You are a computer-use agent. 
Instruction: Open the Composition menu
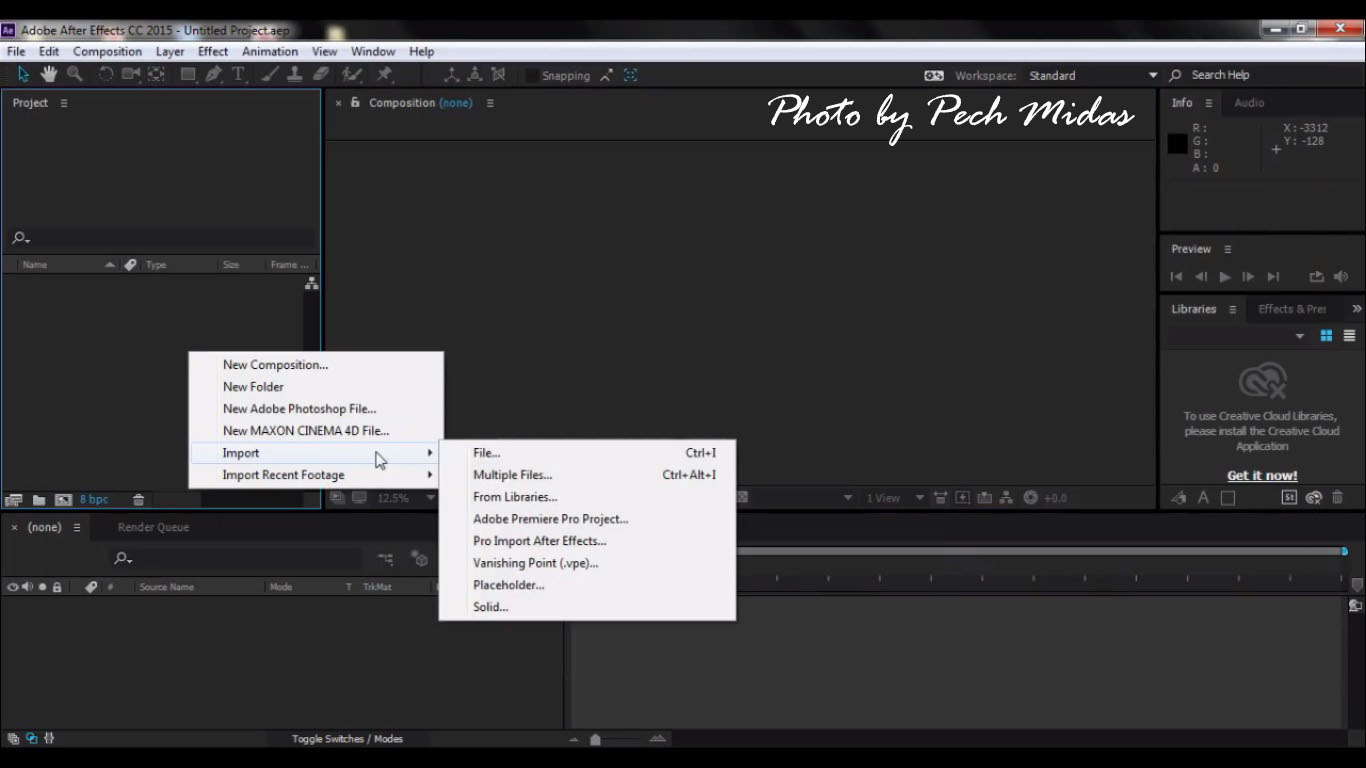107,51
